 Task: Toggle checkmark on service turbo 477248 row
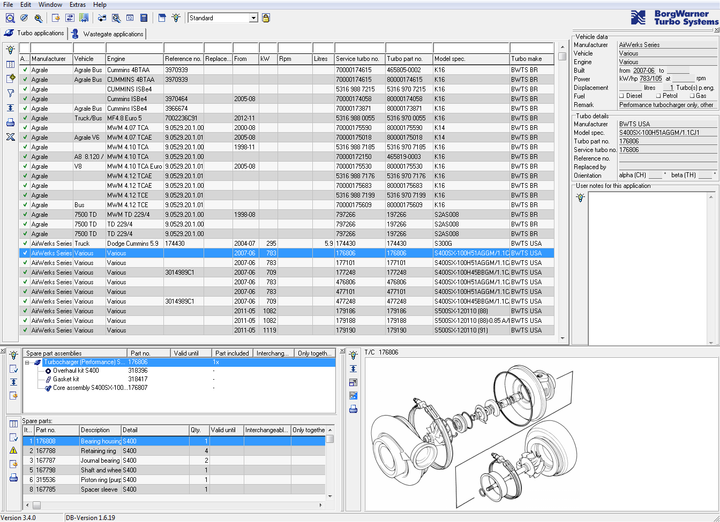[24, 301]
